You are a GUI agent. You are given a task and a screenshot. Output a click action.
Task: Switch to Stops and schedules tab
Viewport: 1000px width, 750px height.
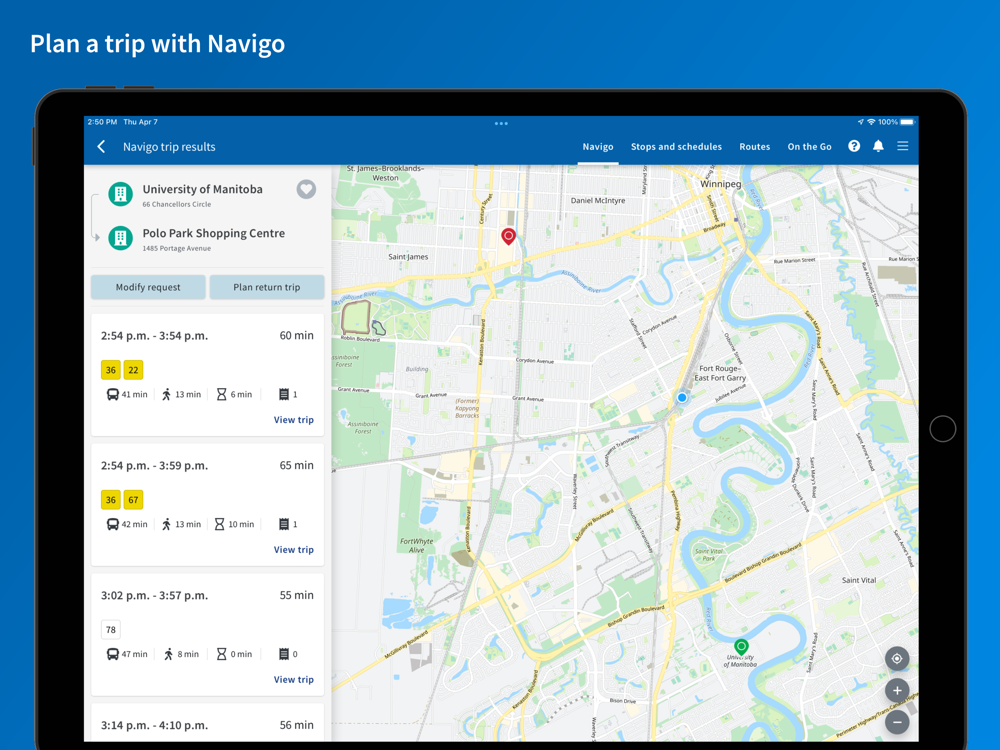point(676,147)
